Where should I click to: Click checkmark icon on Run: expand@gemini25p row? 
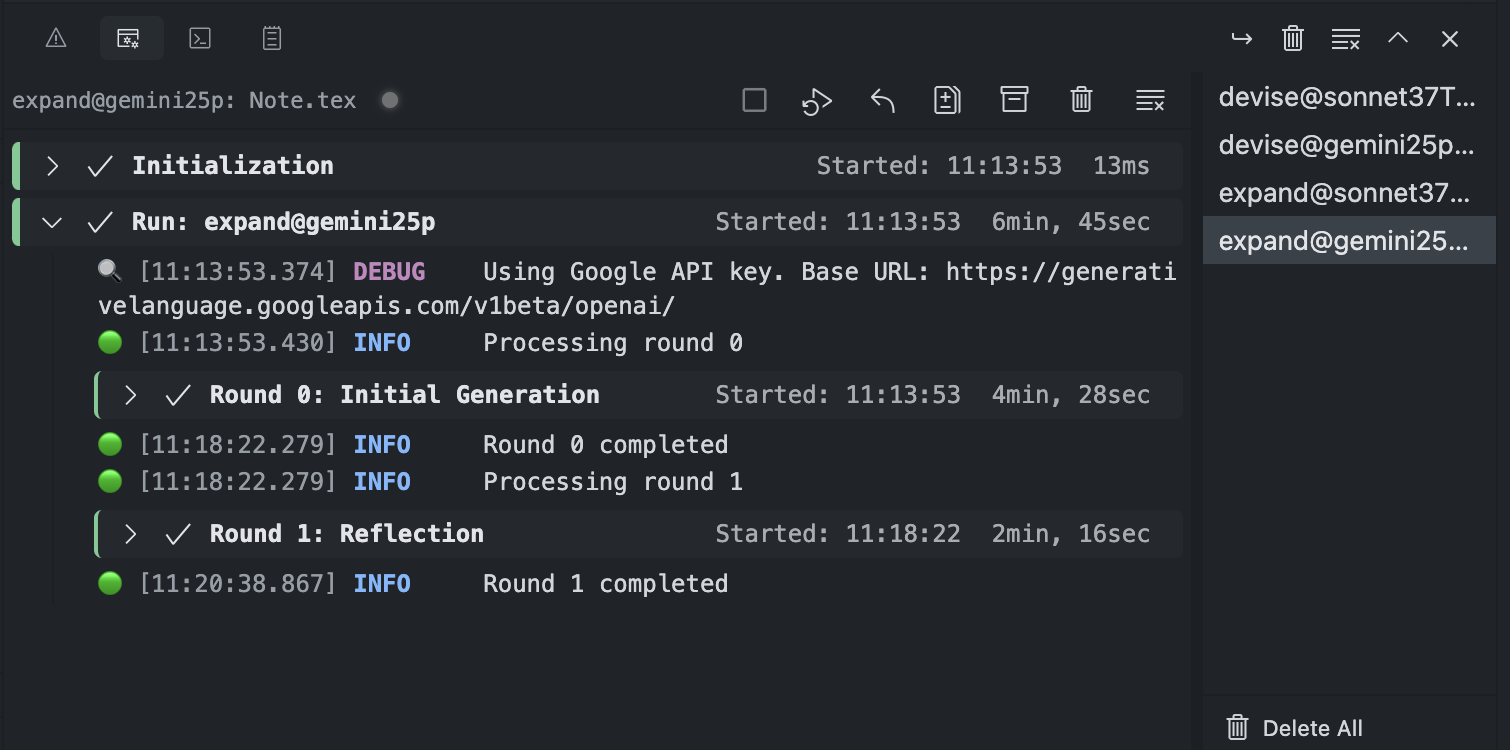click(99, 222)
